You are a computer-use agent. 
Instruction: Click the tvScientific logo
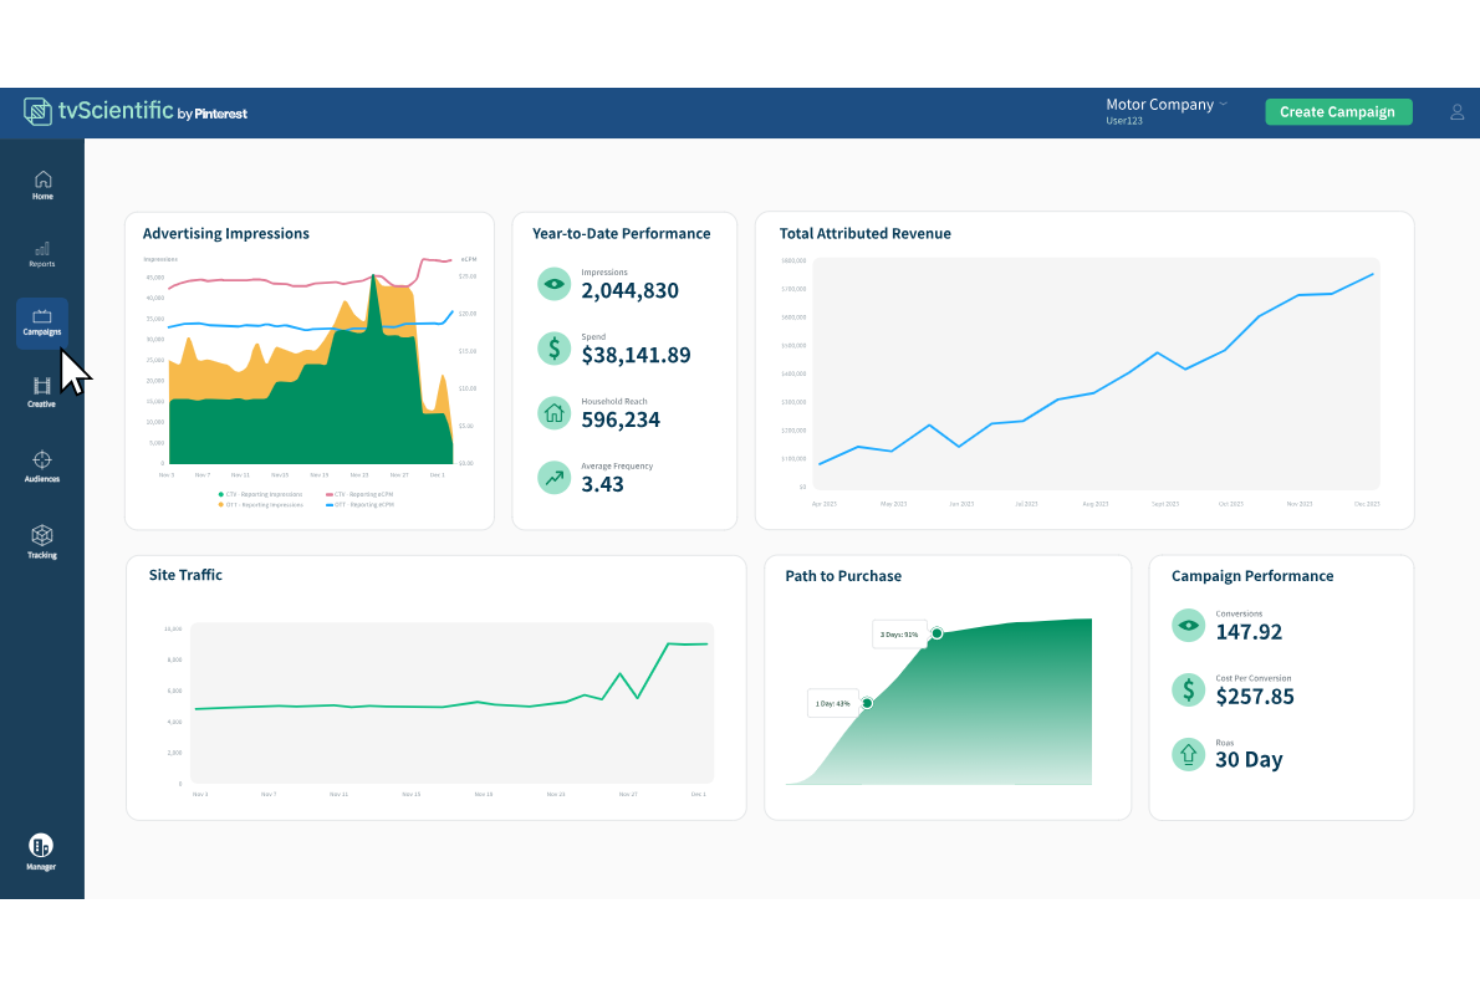pyautogui.click(x=135, y=111)
